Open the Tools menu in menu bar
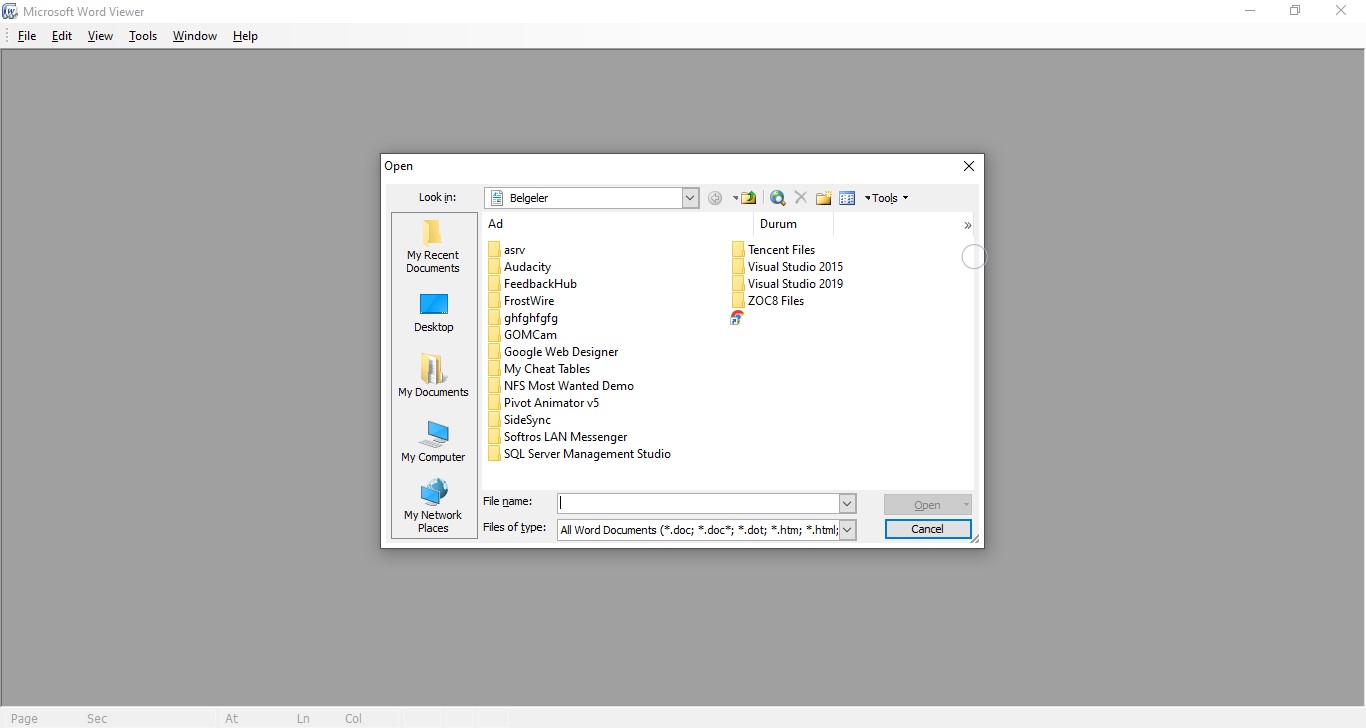 pos(143,36)
